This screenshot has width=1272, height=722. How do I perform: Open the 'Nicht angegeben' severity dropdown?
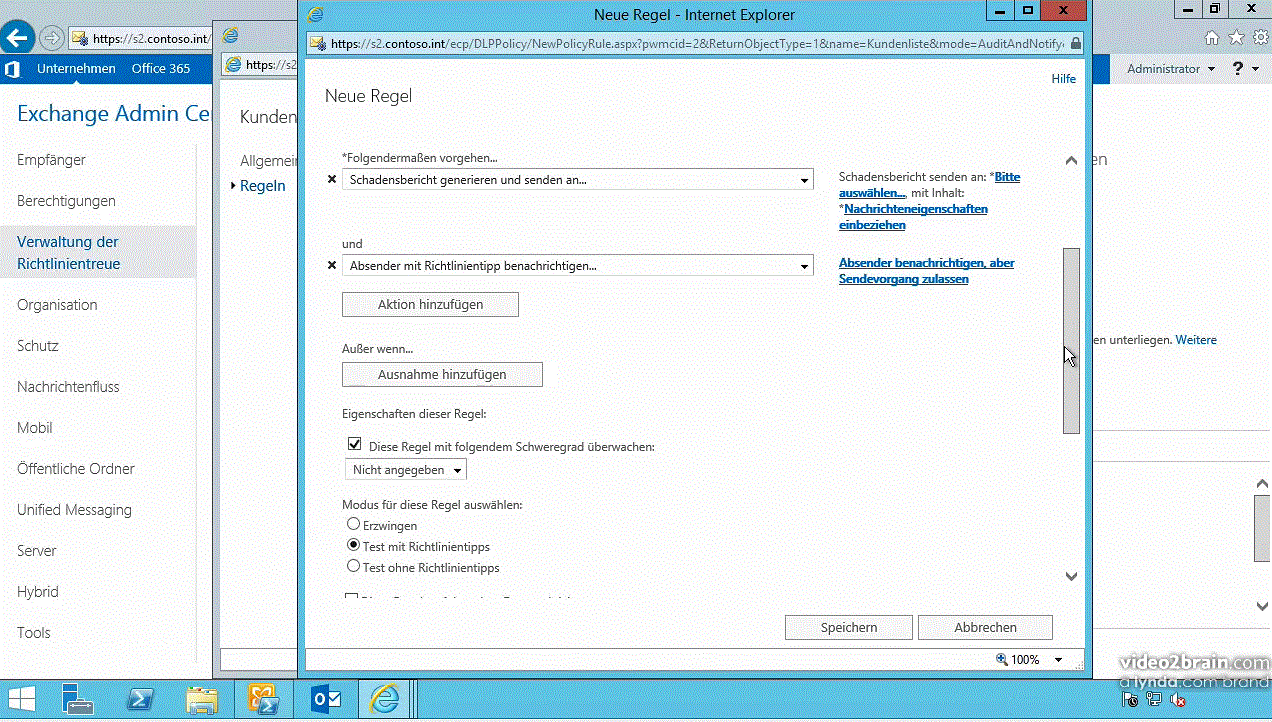[406, 470]
